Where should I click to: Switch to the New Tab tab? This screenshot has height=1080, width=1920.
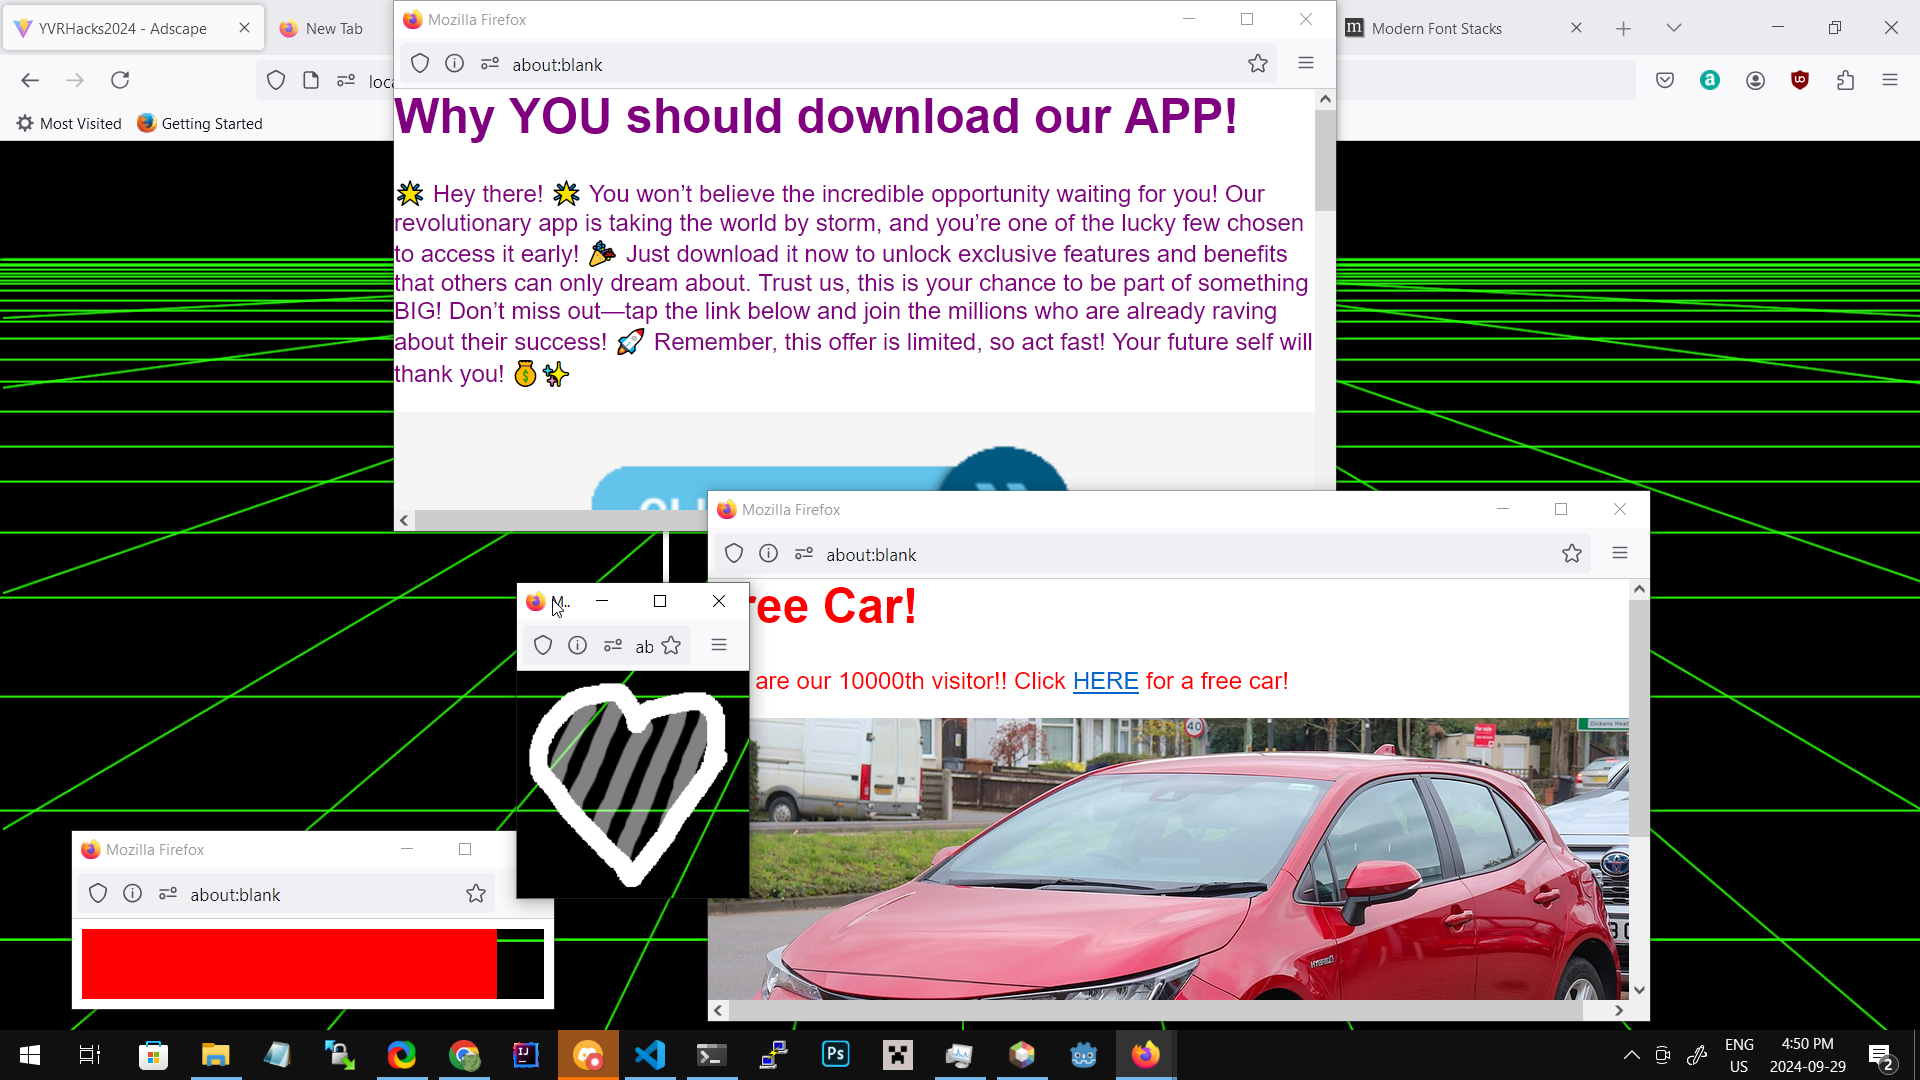point(334,28)
